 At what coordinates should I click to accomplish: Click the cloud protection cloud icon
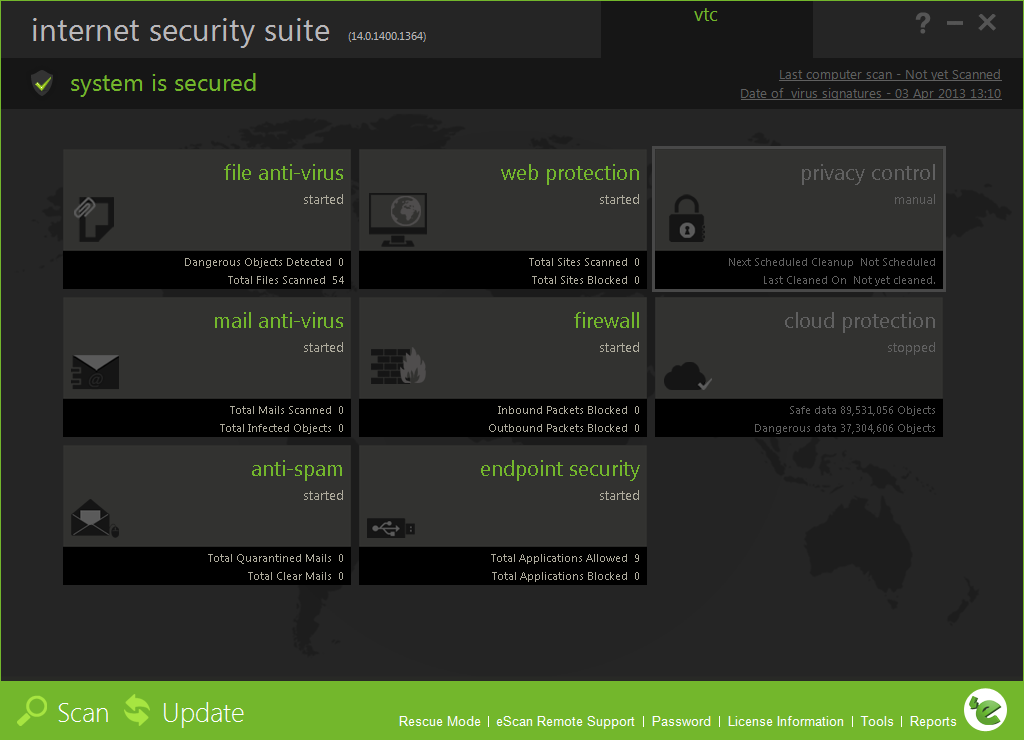(x=687, y=377)
